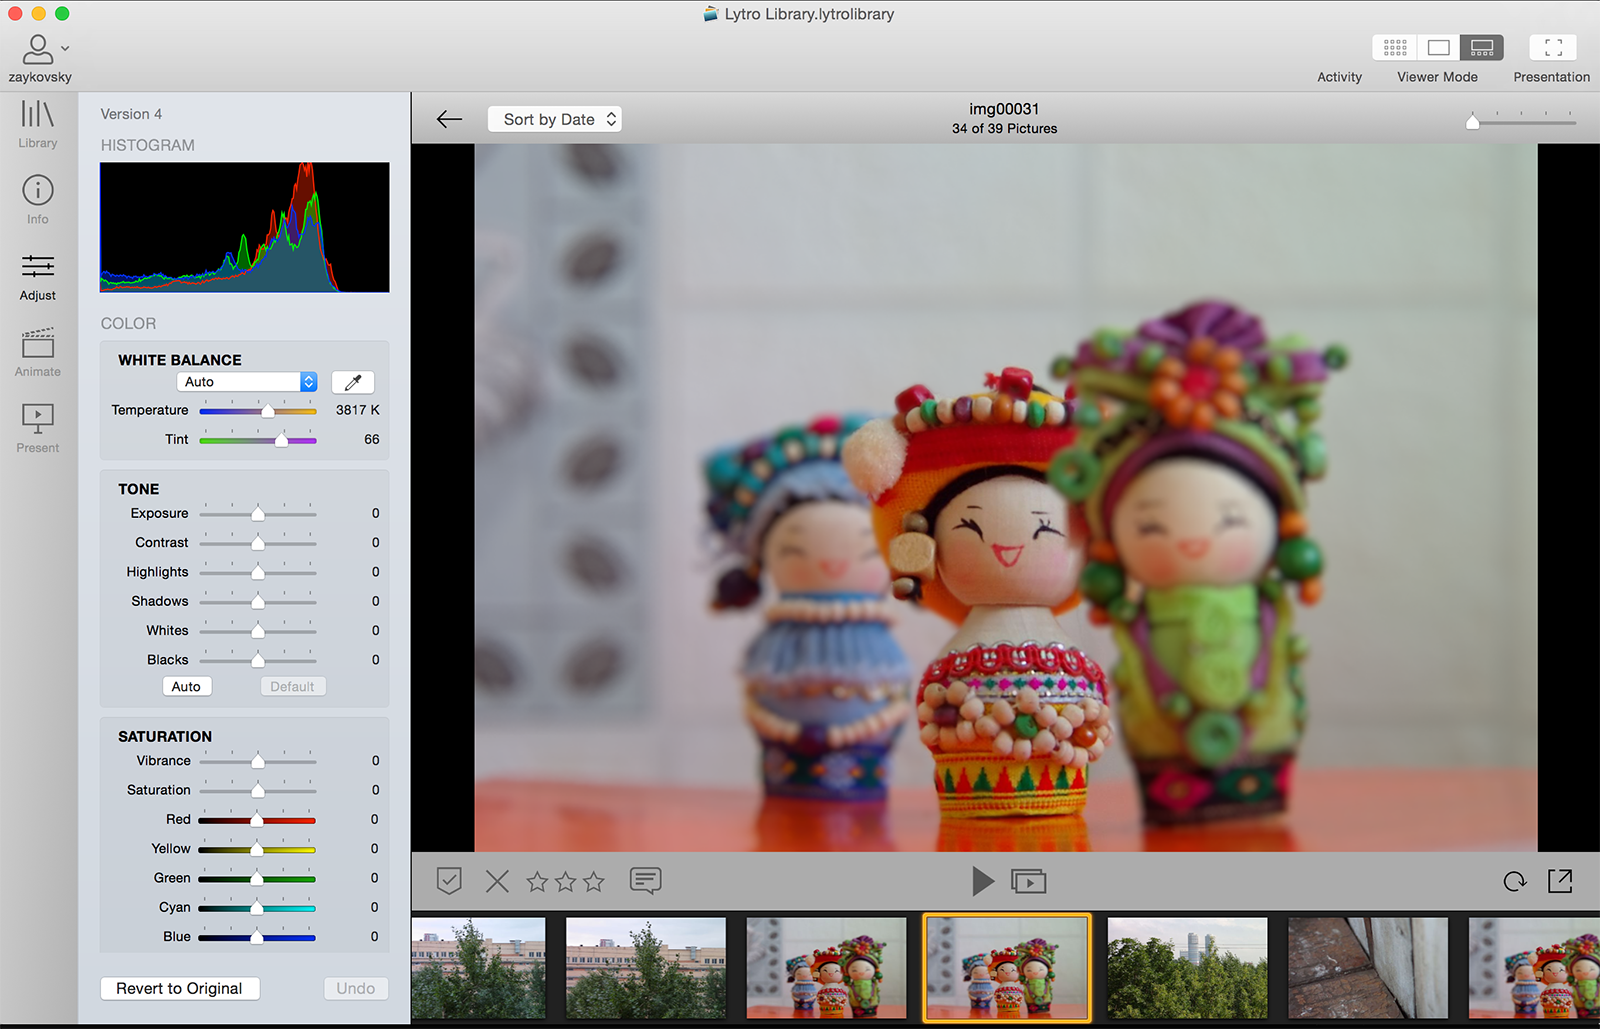Click the Temperature slider handle

coord(268,411)
